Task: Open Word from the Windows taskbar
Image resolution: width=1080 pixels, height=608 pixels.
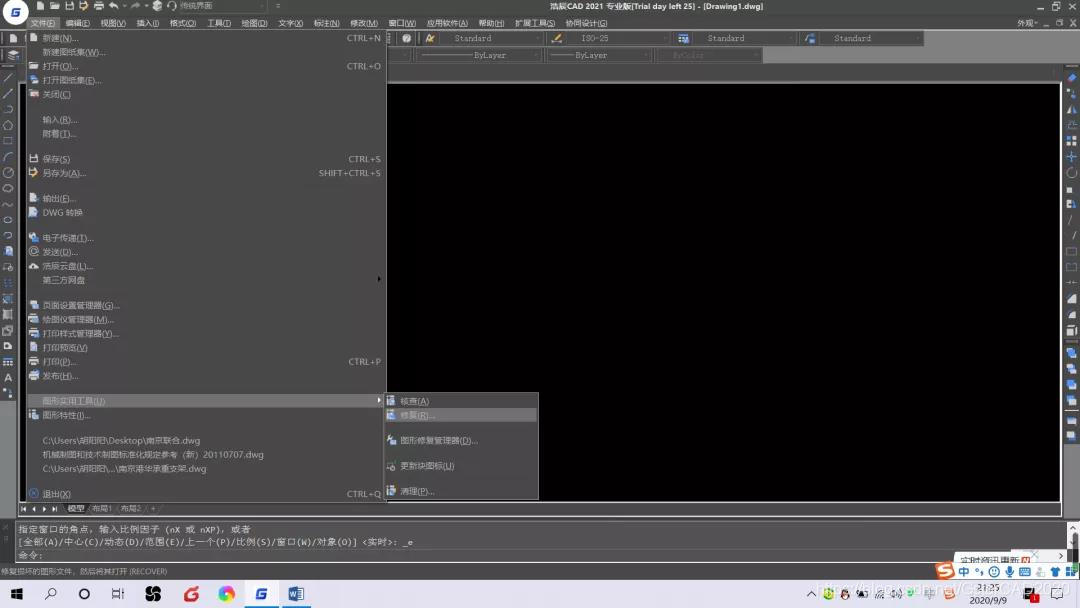Action: [295, 594]
